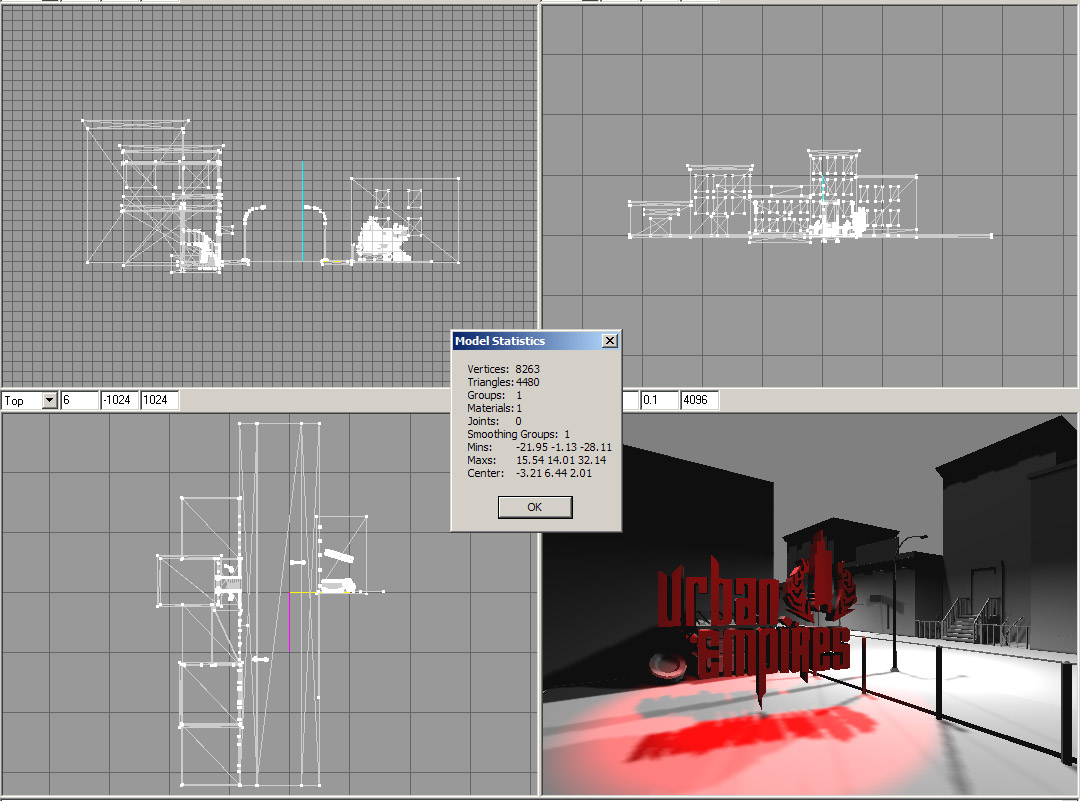This screenshot has width=1080, height=801.
Task: Click the Center coordinates line
Action: tap(530, 474)
